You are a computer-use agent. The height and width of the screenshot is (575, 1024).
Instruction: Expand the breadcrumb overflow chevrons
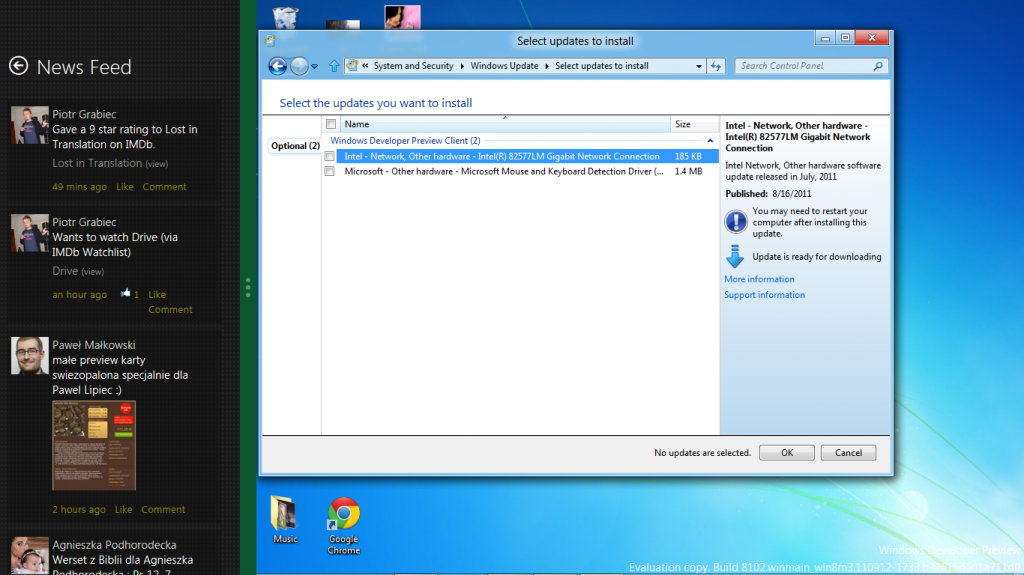click(365, 65)
